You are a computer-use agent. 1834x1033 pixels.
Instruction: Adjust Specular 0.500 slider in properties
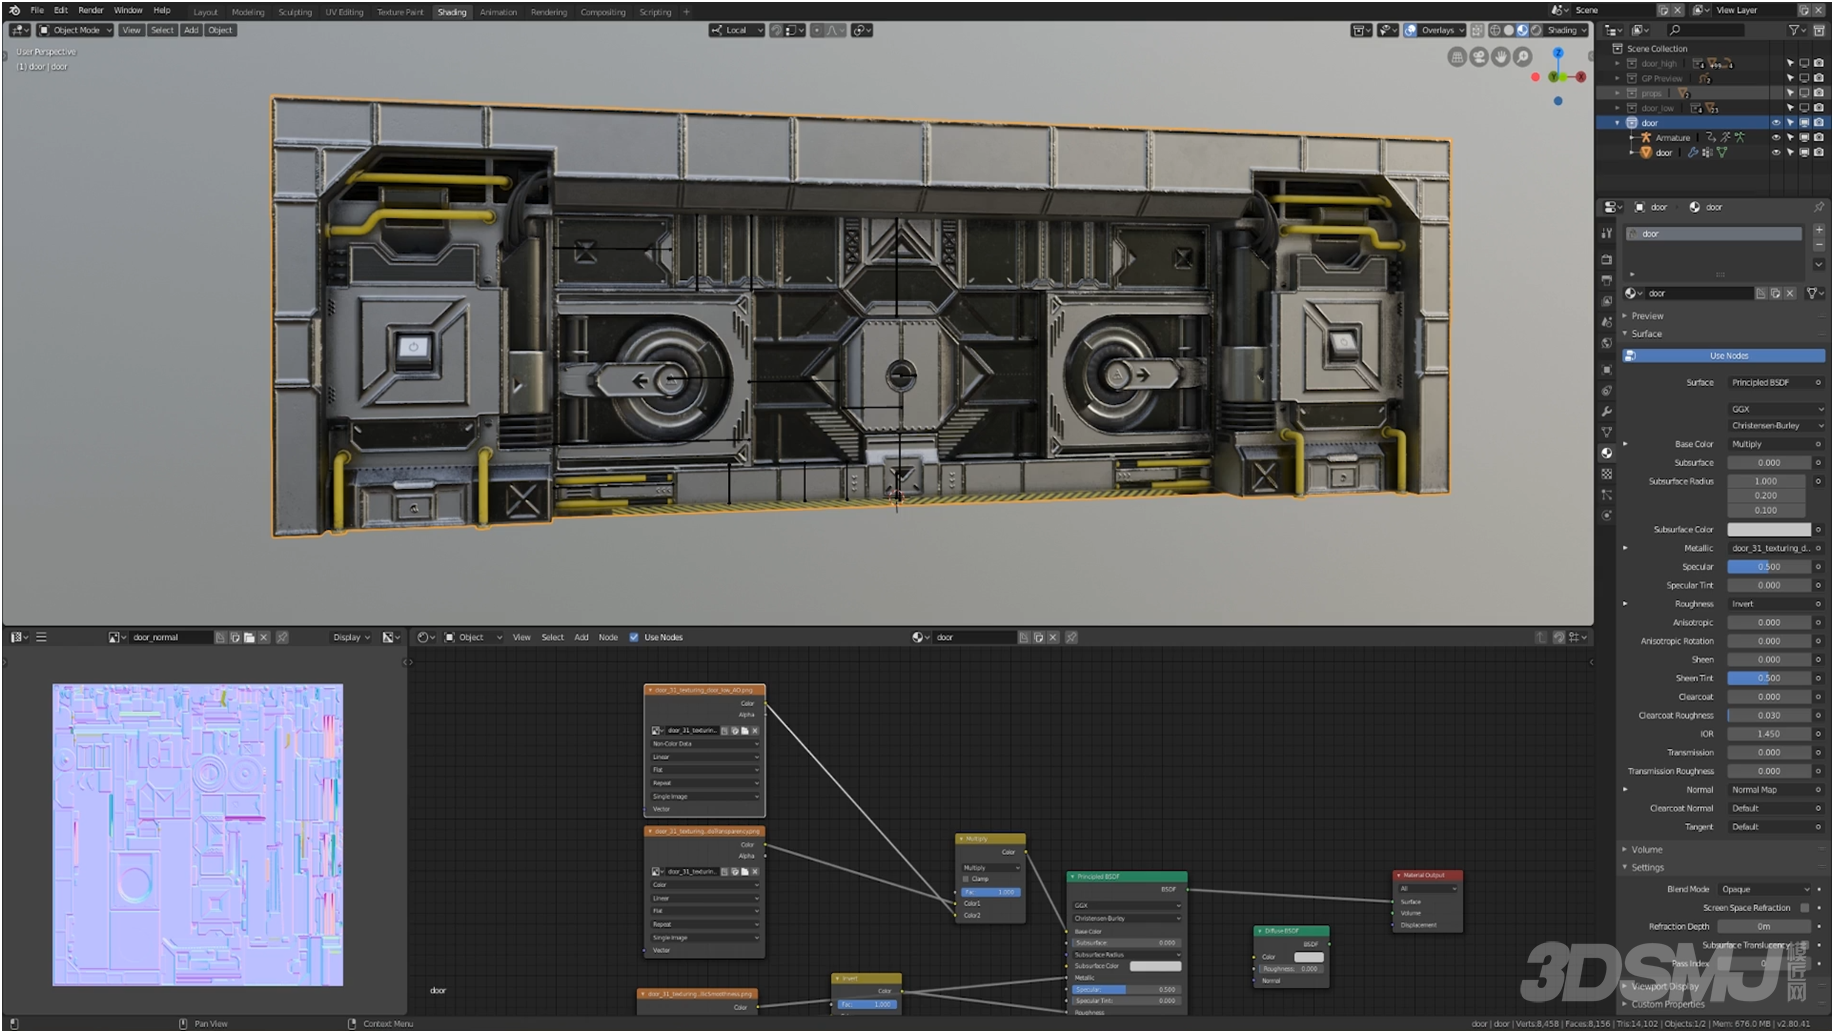(x=1769, y=567)
